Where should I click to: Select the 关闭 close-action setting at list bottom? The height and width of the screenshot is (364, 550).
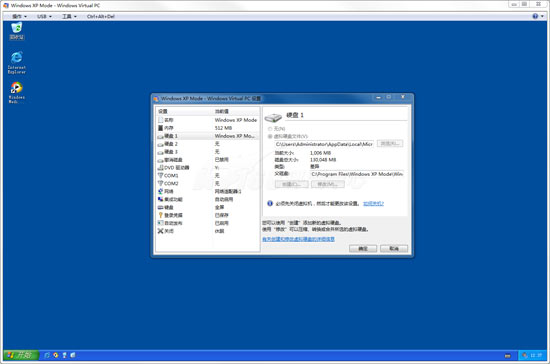click(208, 231)
